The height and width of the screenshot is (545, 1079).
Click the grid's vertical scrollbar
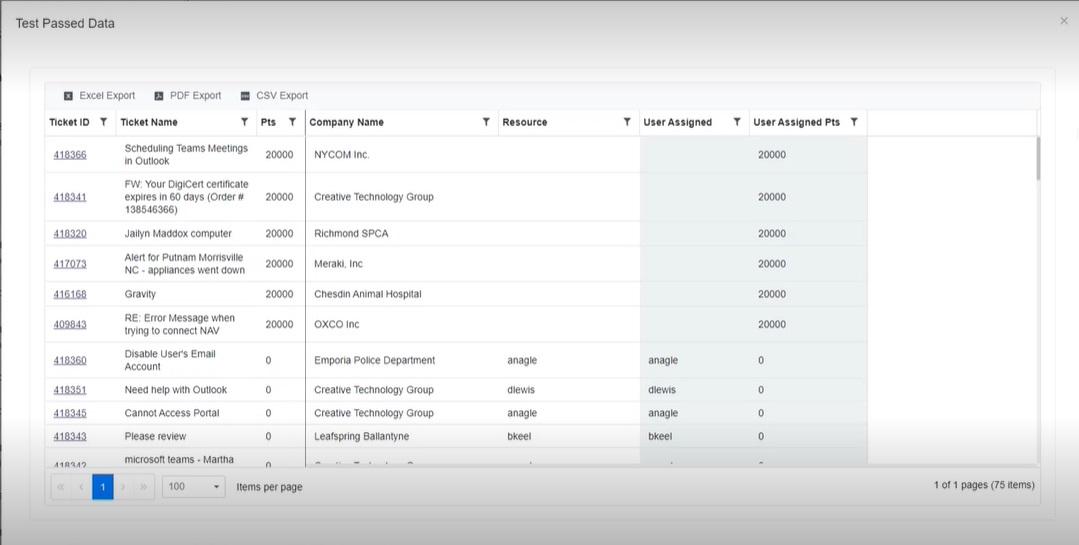click(1038, 160)
